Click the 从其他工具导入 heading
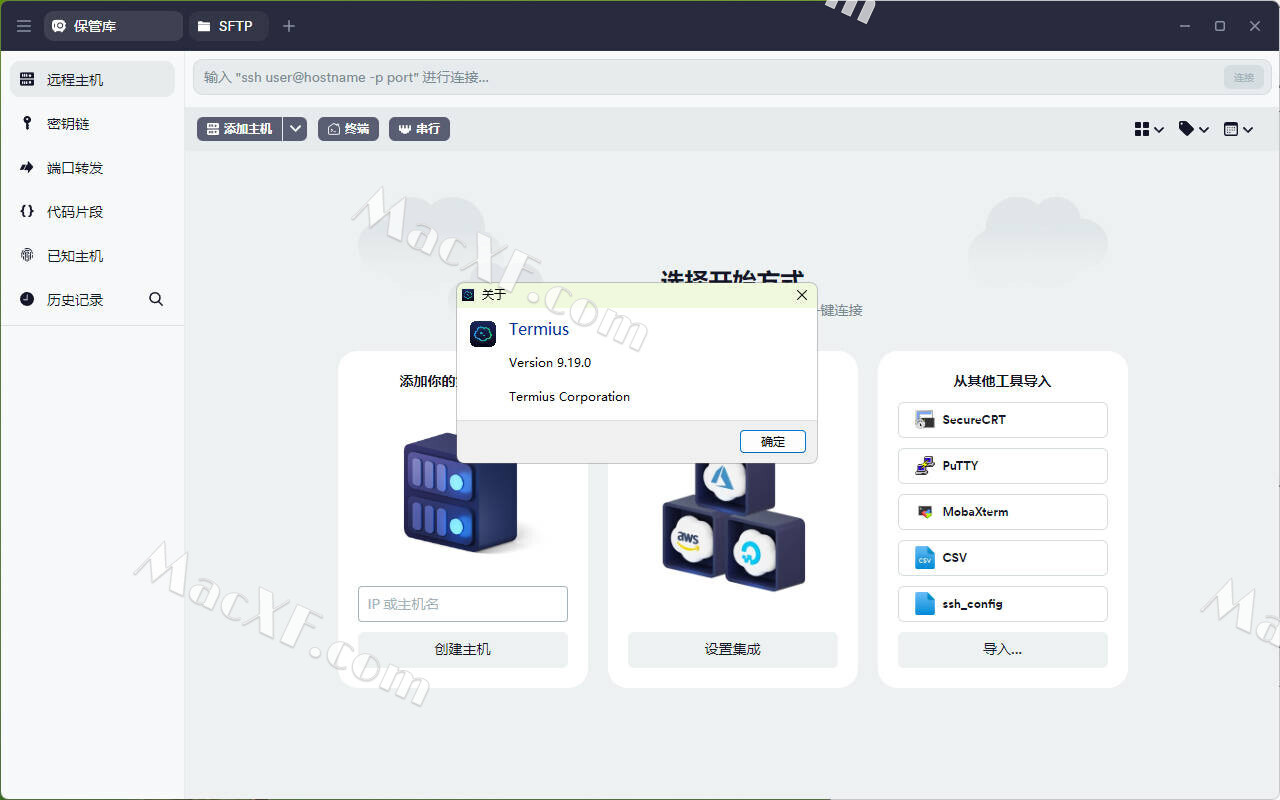 pos(1002,381)
